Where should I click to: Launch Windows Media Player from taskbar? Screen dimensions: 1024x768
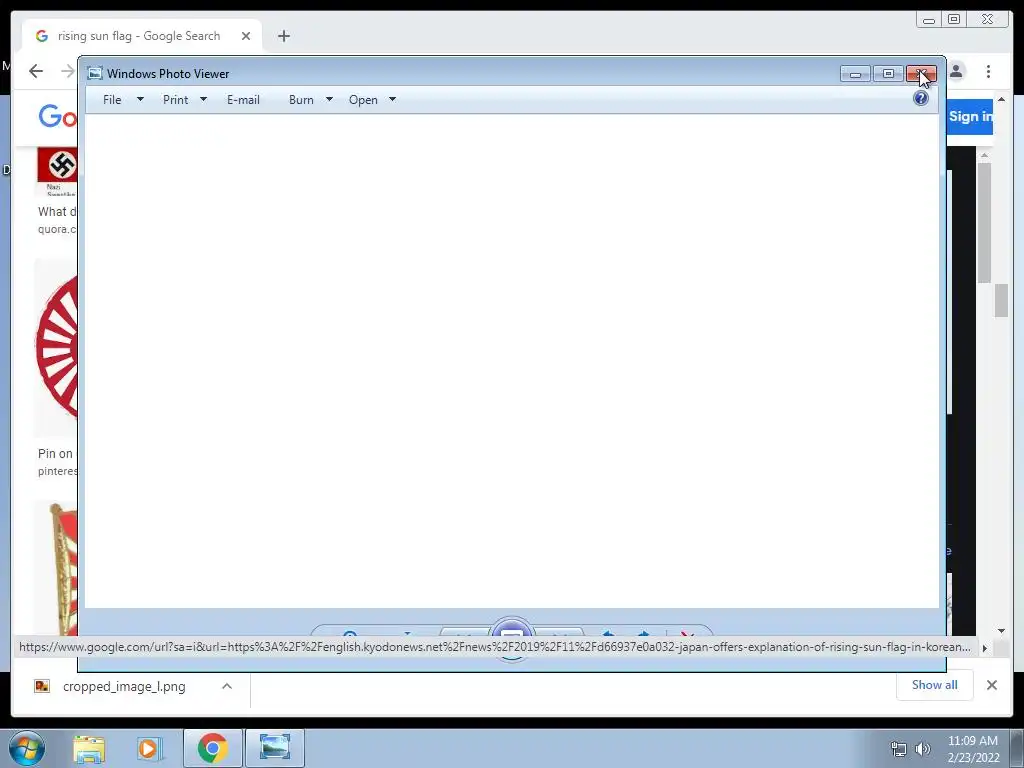[149, 749]
